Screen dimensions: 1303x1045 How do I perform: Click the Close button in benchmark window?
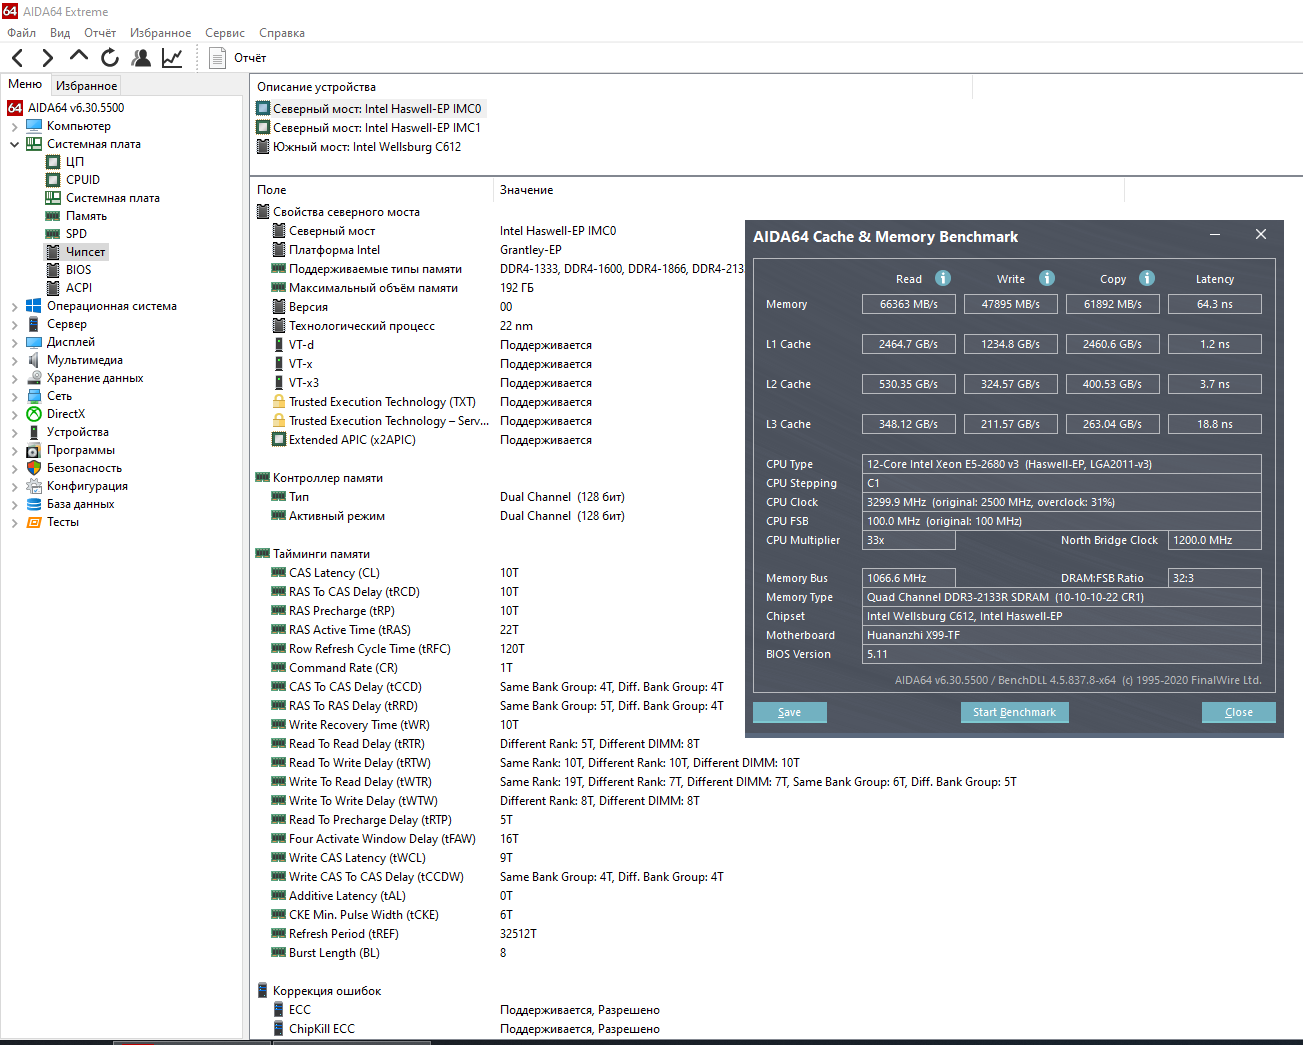coord(1239,712)
